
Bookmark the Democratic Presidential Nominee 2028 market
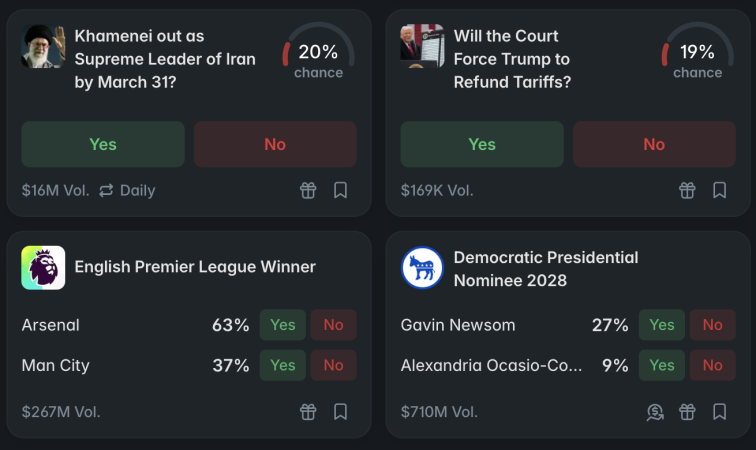click(x=719, y=411)
